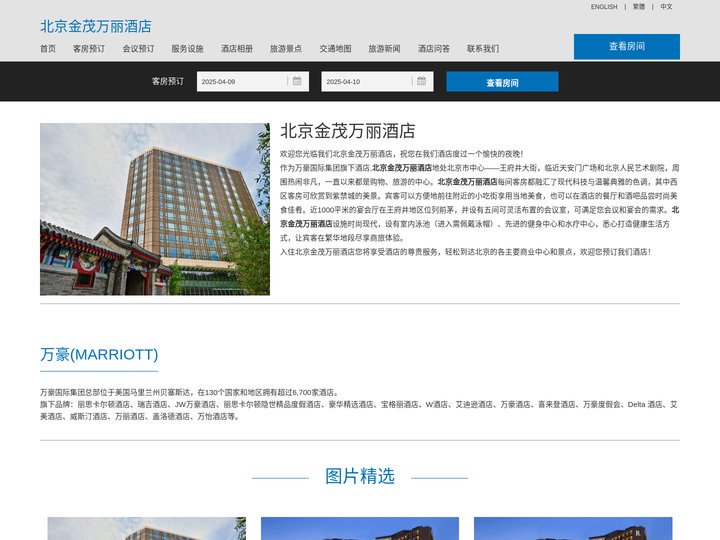The width and height of the screenshot is (720, 540).
Task: Open 会议预订 menu item
Action: (x=138, y=49)
